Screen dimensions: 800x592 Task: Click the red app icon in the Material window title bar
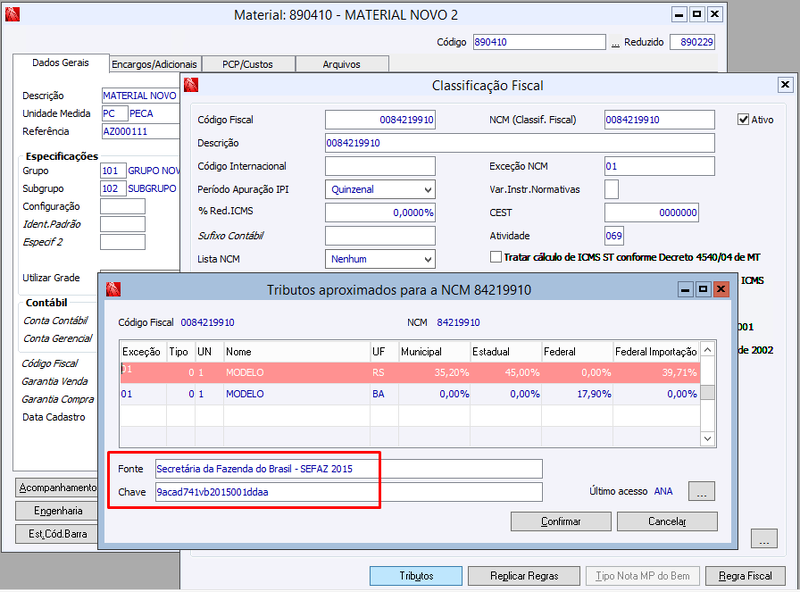point(12,14)
